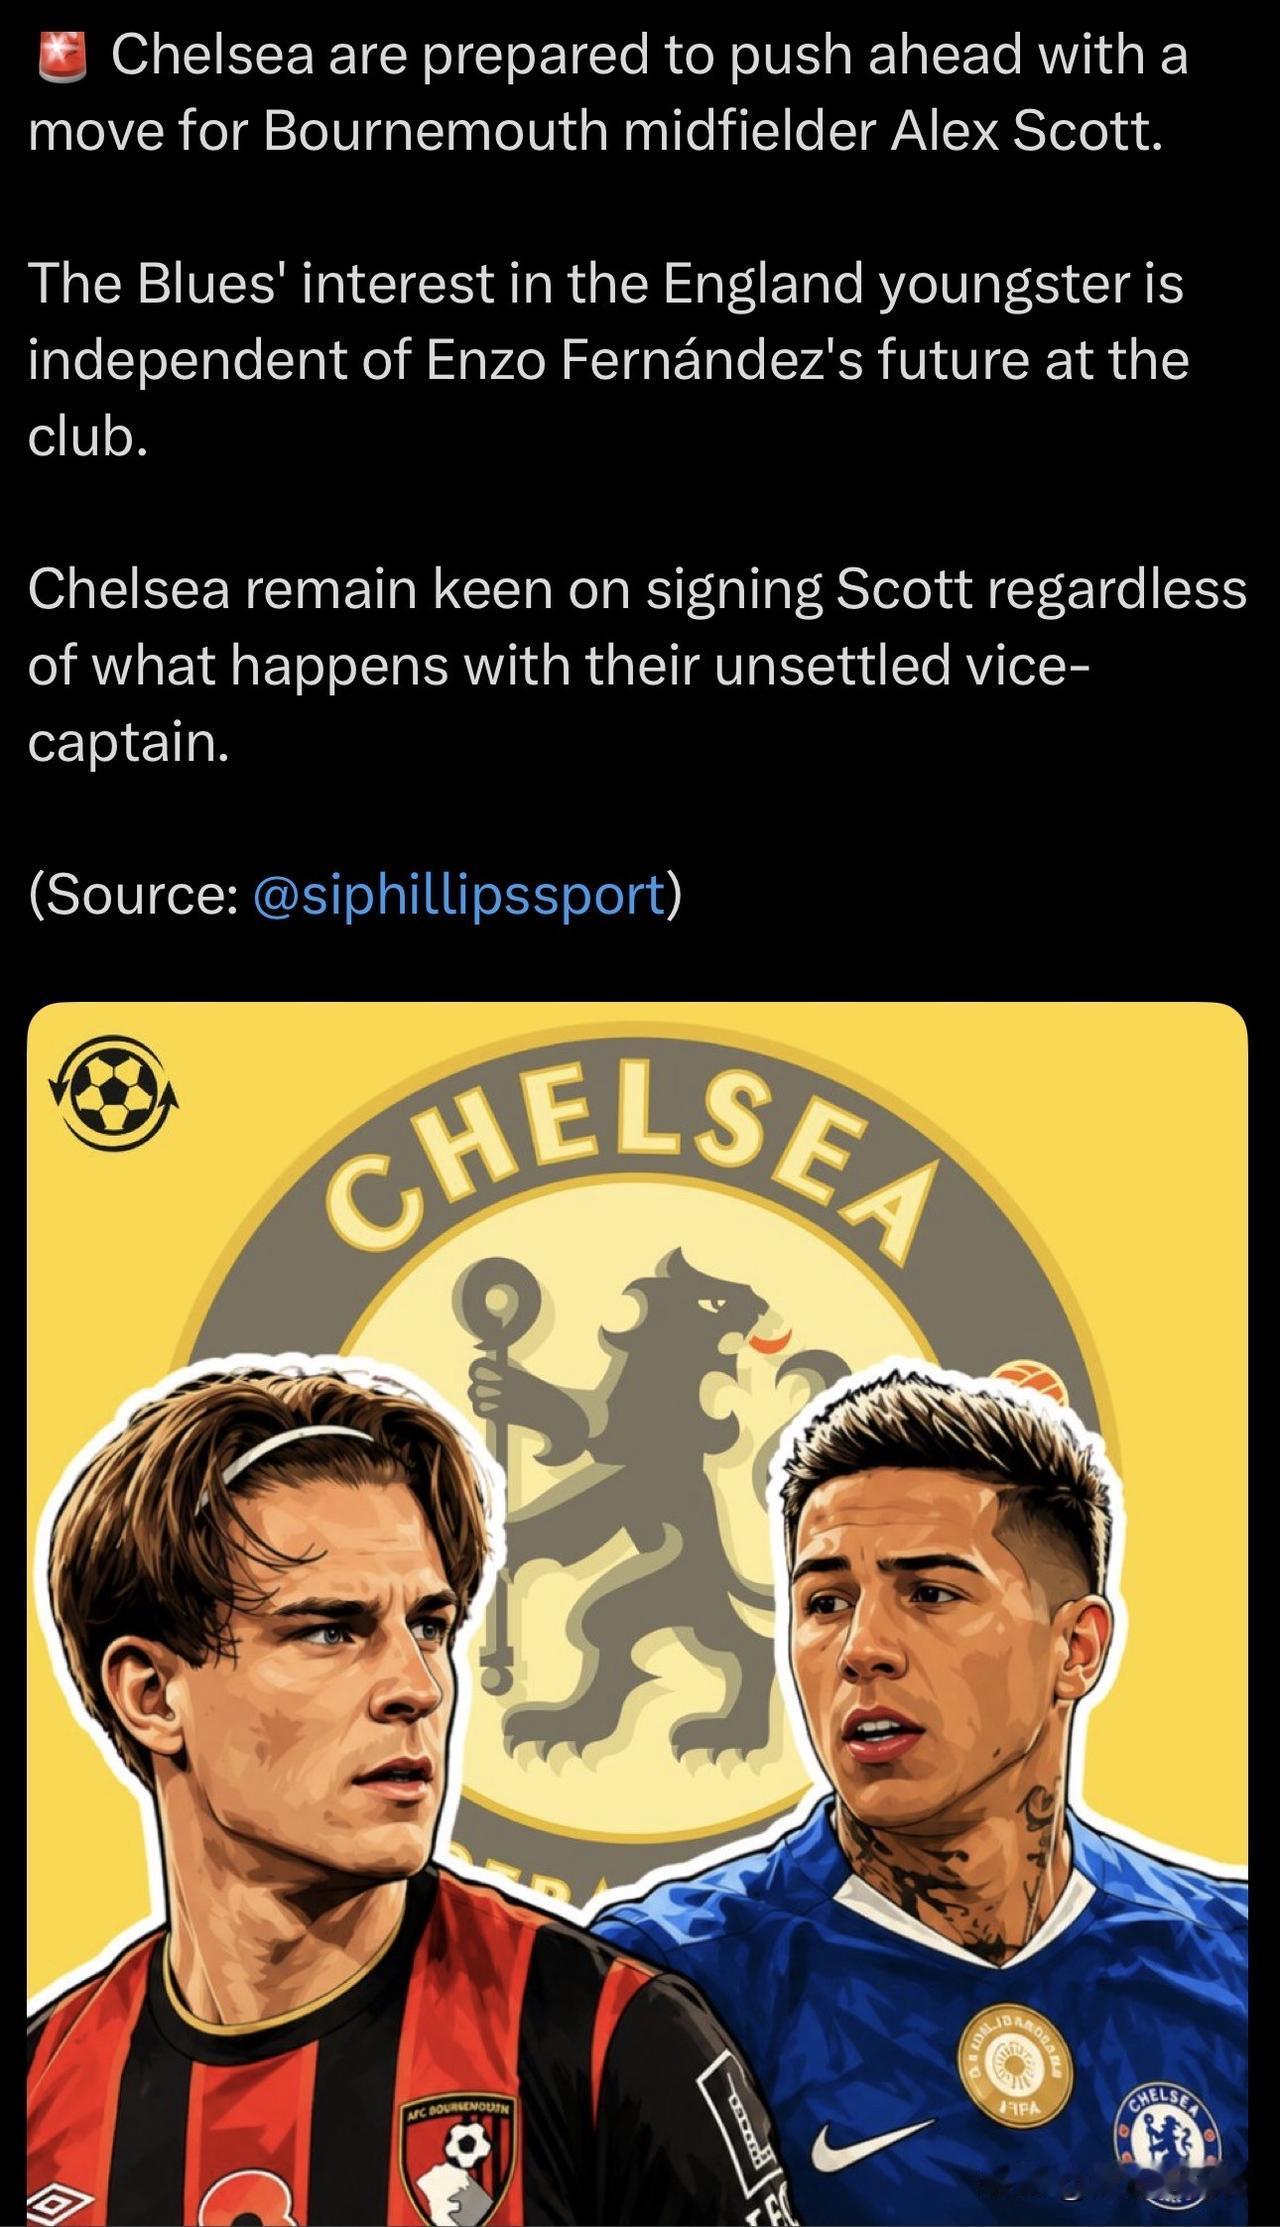
Task: Open the attached yellow Chelsea artwork image
Action: pyautogui.click(x=638, y=1614)
